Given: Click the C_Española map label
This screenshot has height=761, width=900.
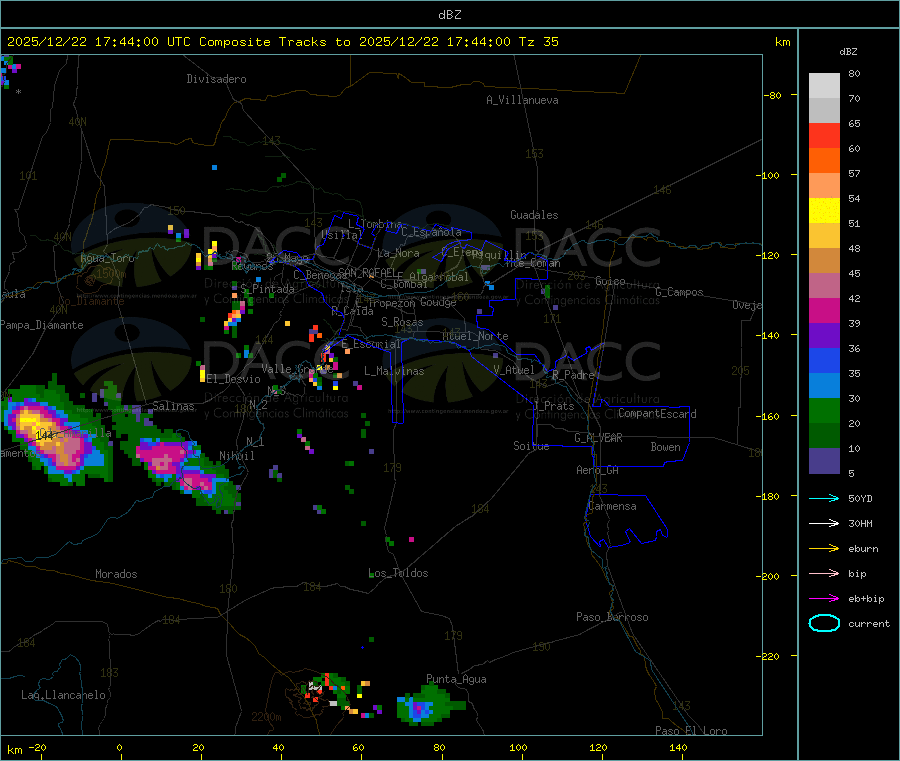Looking at the screenshot, I should (x=432, y=232).
